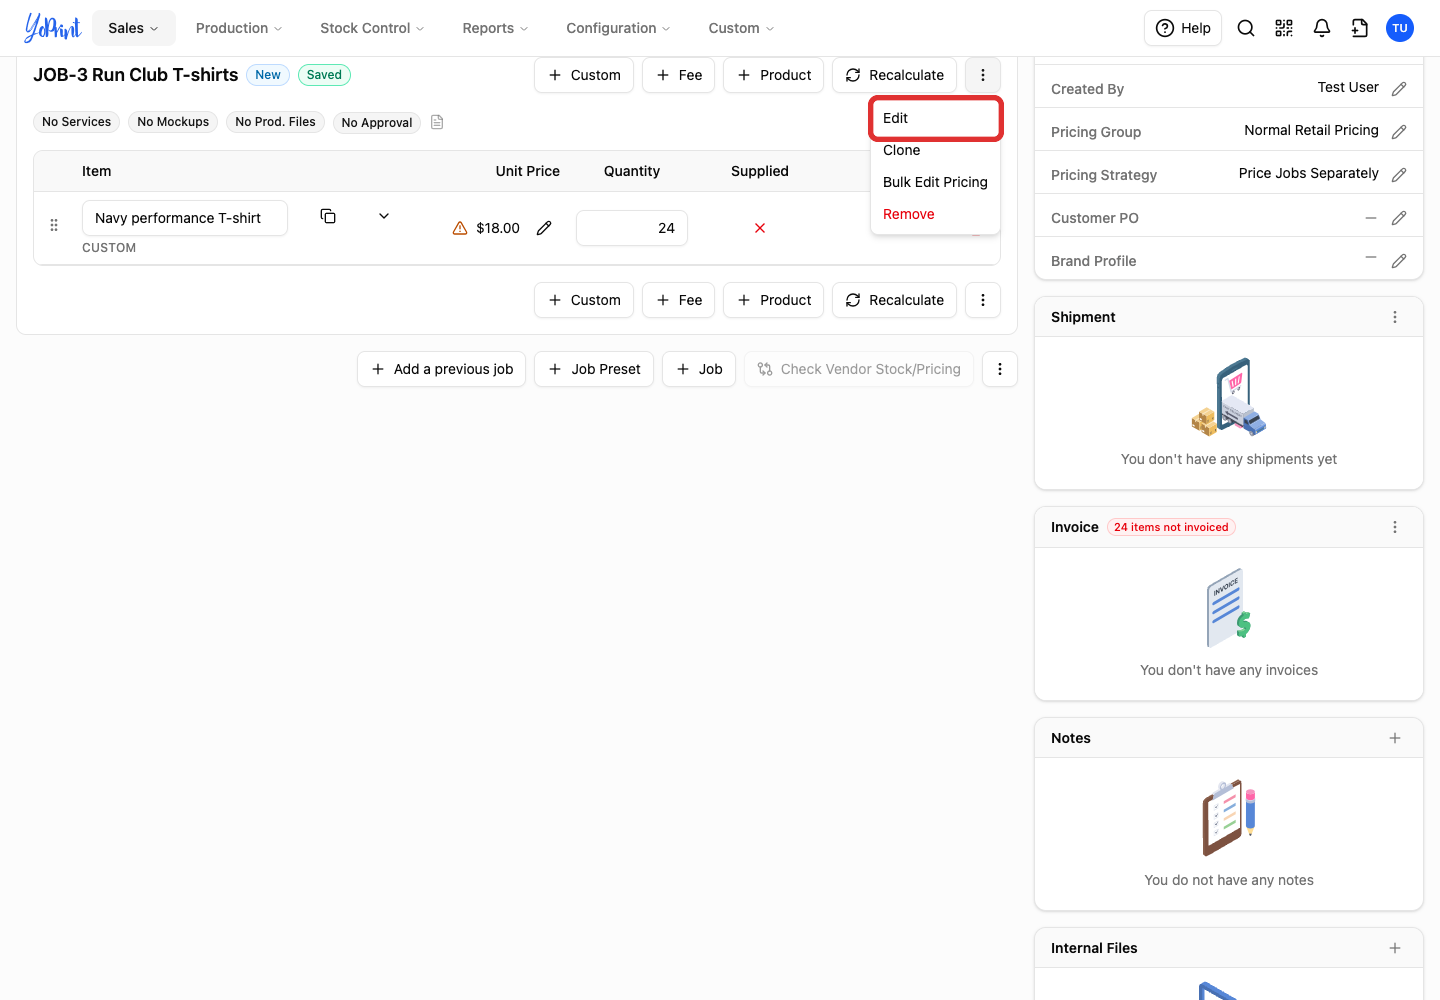
Task: Edit the Created By field pencil
Action: 1399,89
